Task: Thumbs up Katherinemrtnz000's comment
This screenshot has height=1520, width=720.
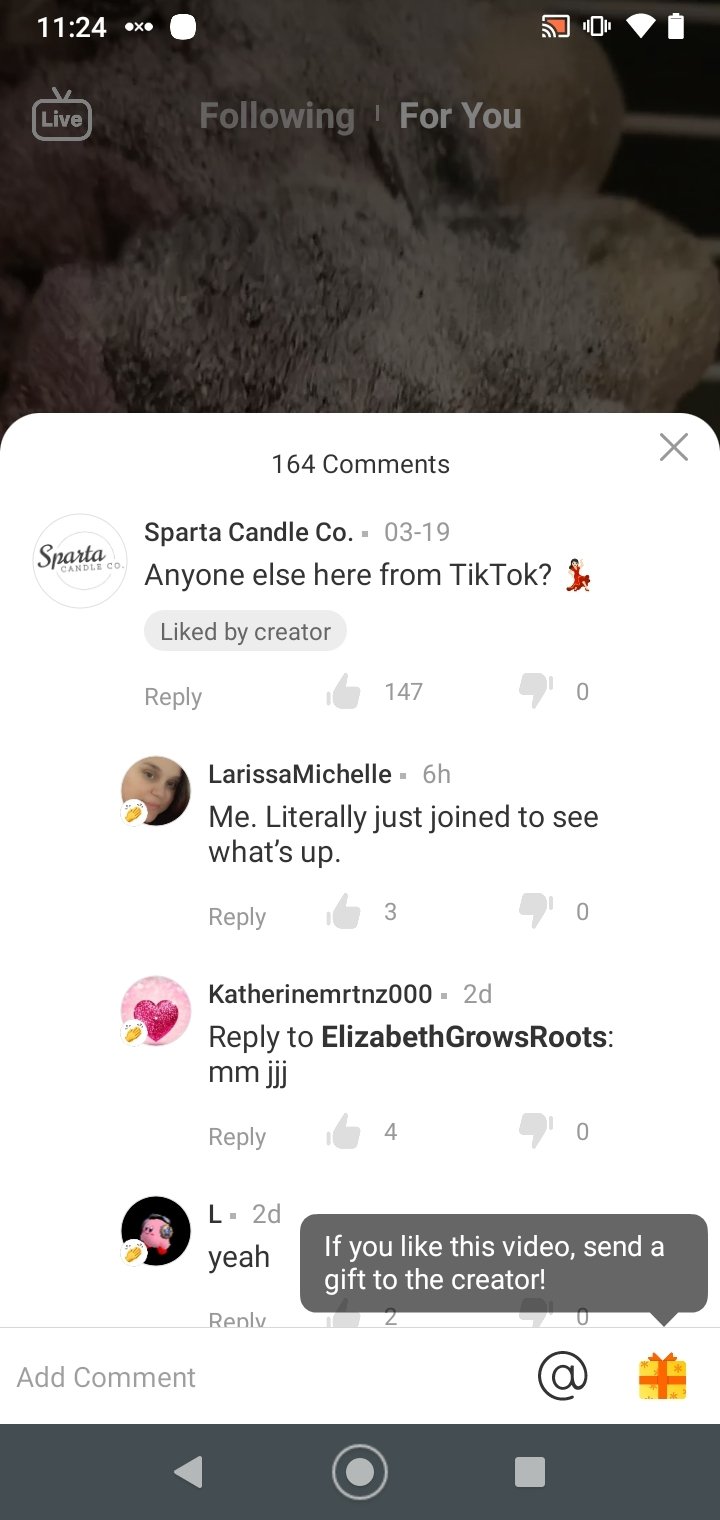Action: 343,1131
